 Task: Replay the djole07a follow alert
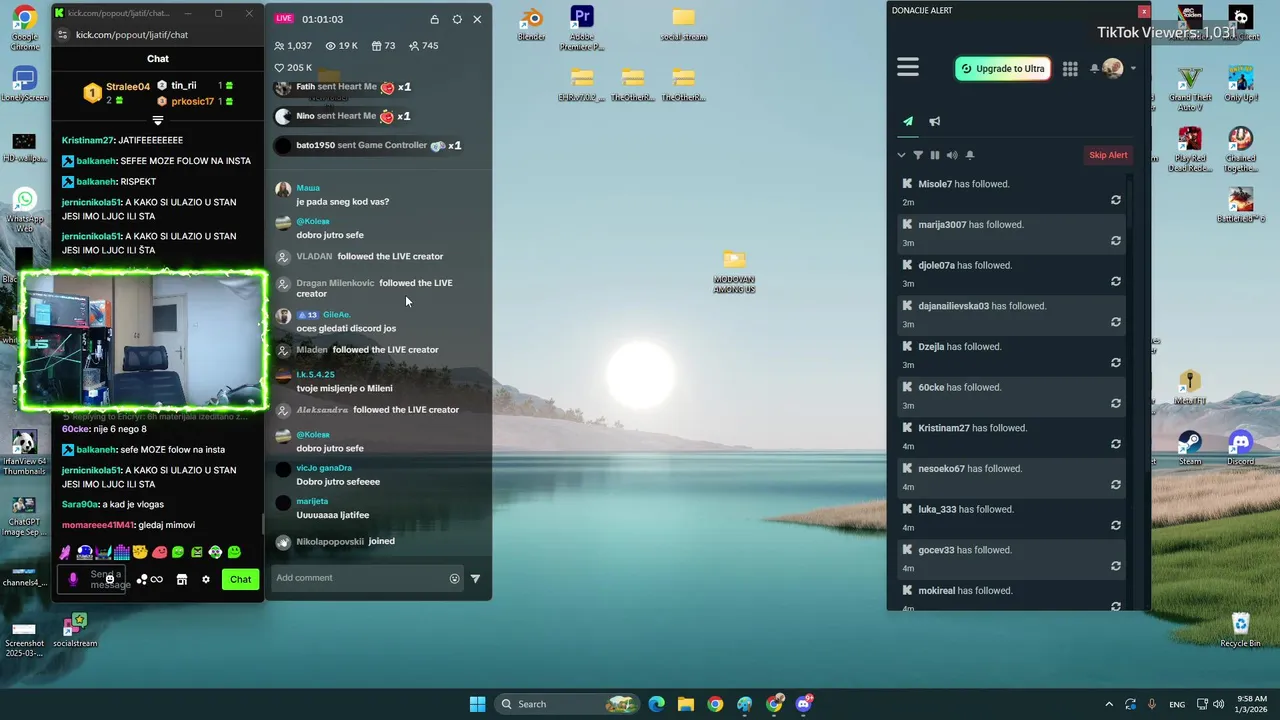1115,281
